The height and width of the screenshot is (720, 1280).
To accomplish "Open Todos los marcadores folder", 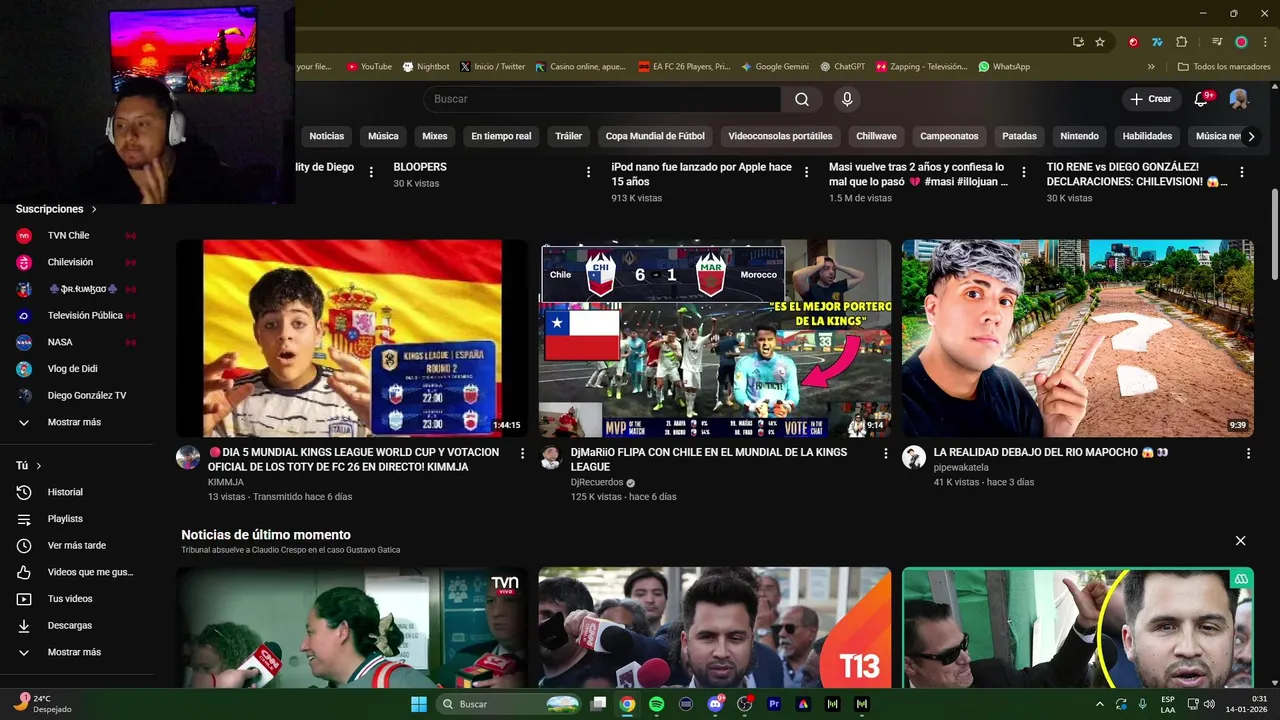I will pos(1224,67).
